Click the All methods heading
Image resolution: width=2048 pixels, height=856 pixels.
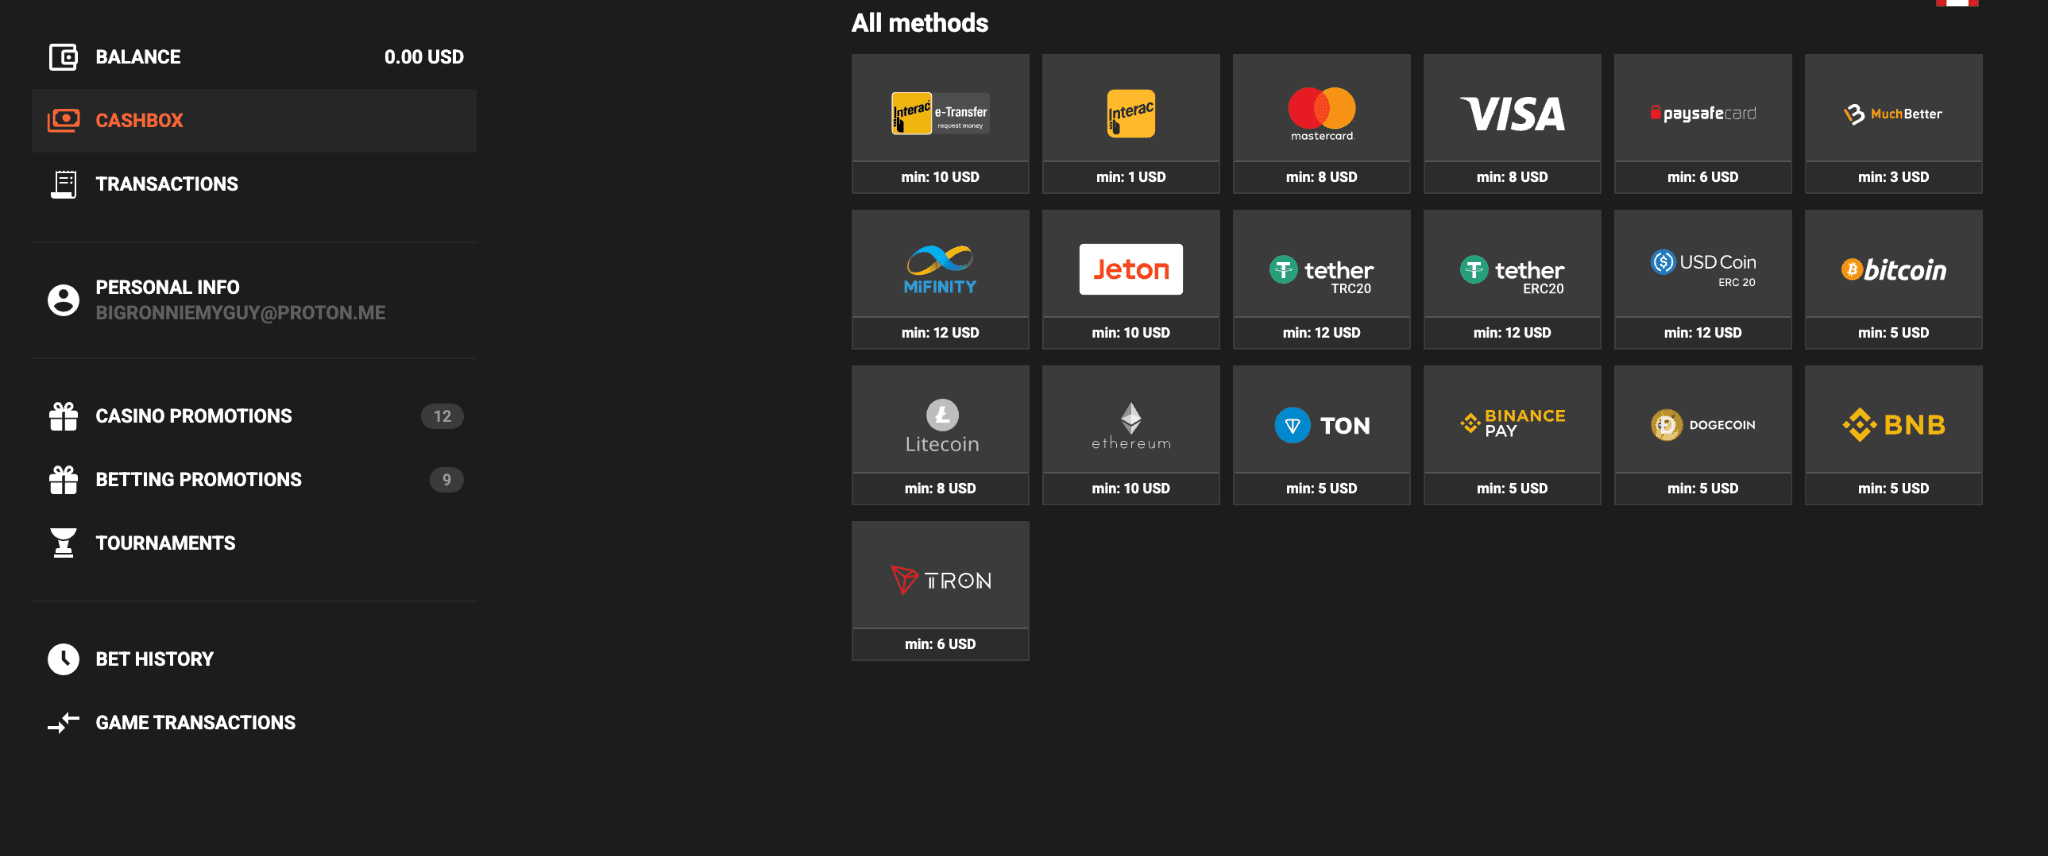tap(920, 23)
